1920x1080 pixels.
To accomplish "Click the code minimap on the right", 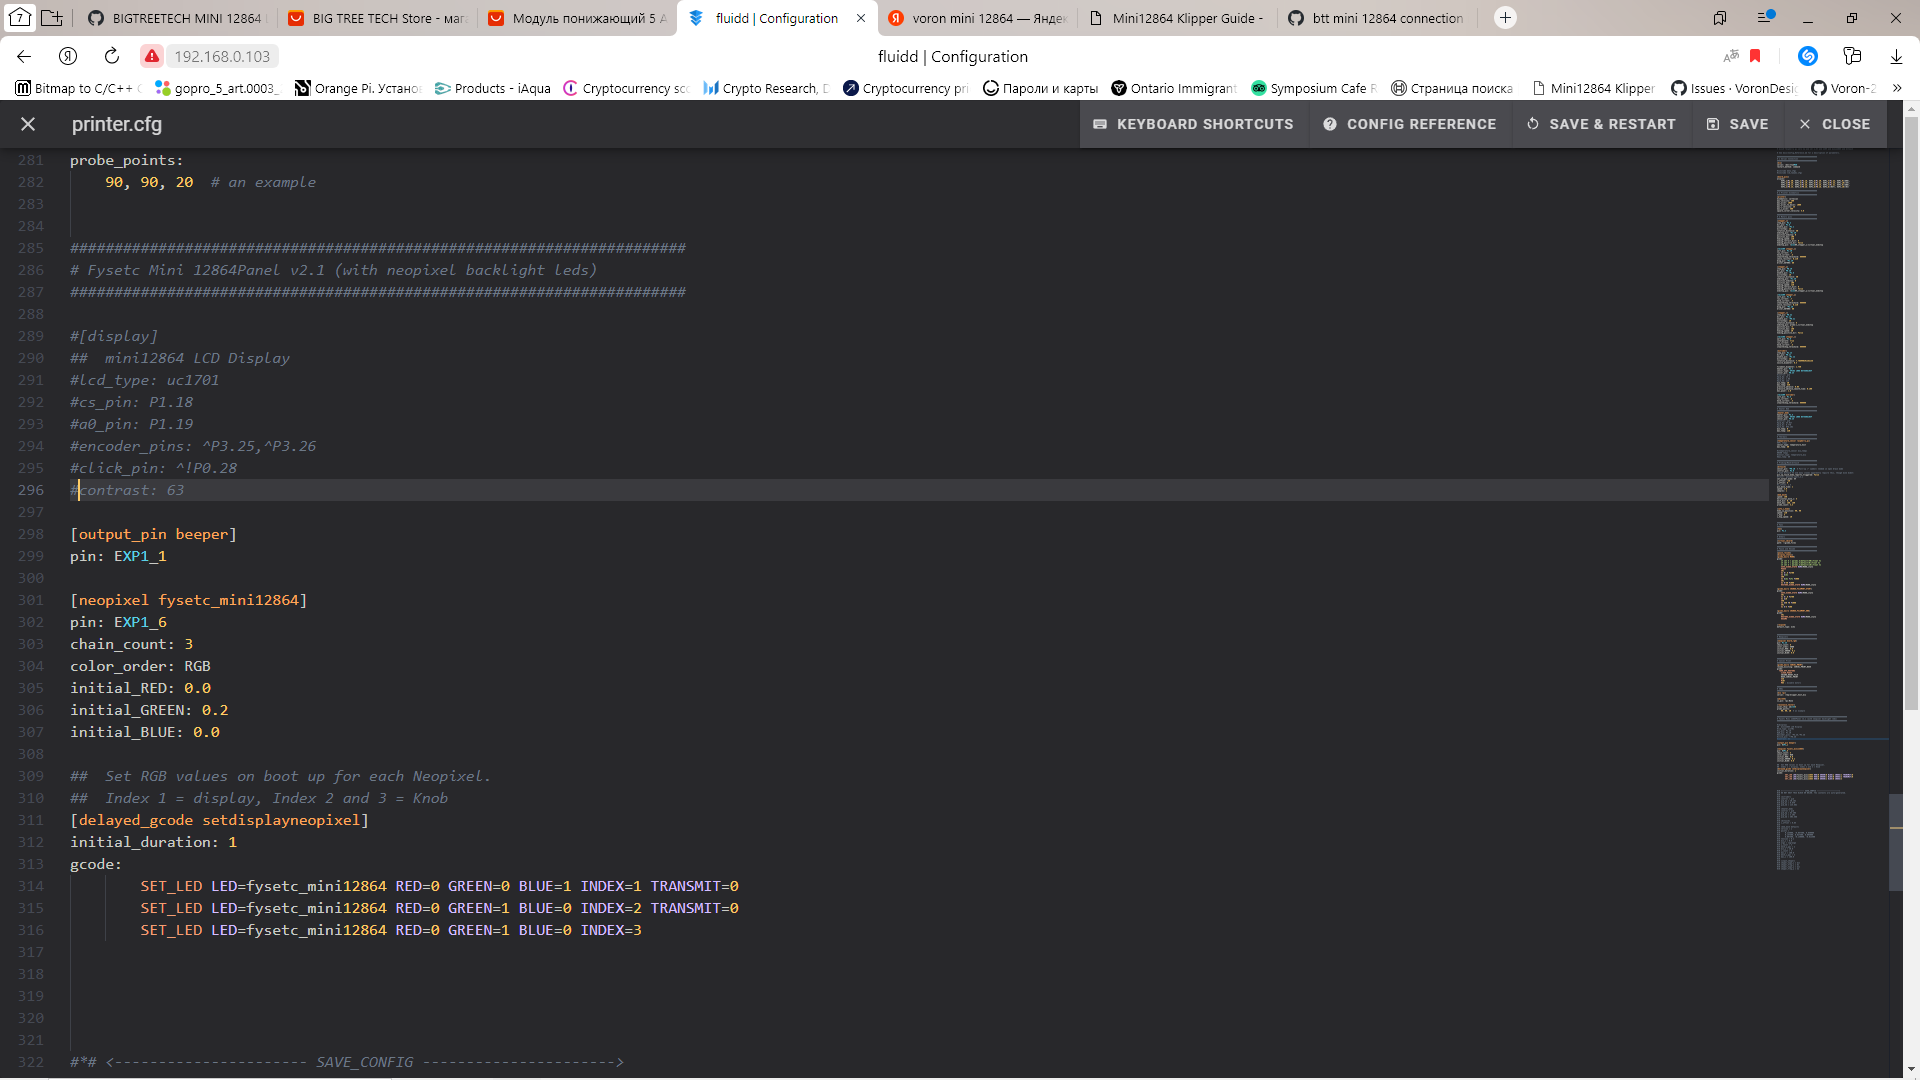I will [1815, 500].
